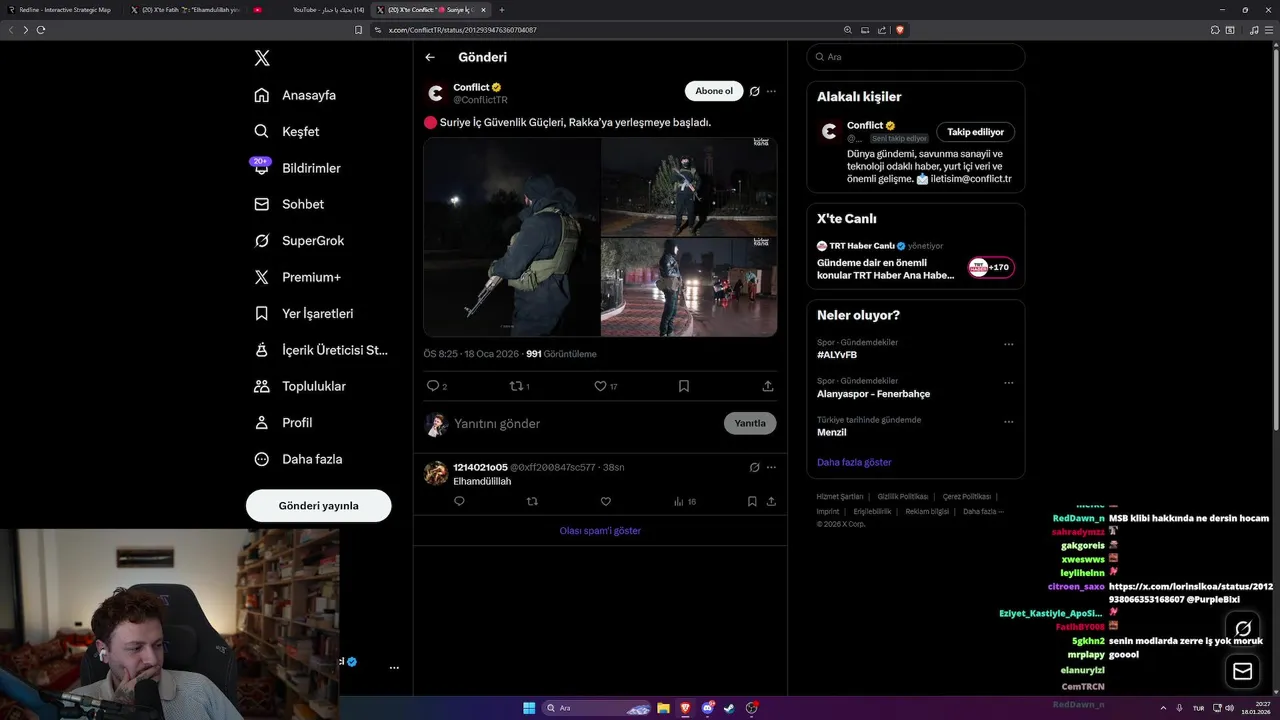Screen dimensions: 1280x720
Task: Open Sohbet messages
Action: pyautogui.click(x=289, y=204)
